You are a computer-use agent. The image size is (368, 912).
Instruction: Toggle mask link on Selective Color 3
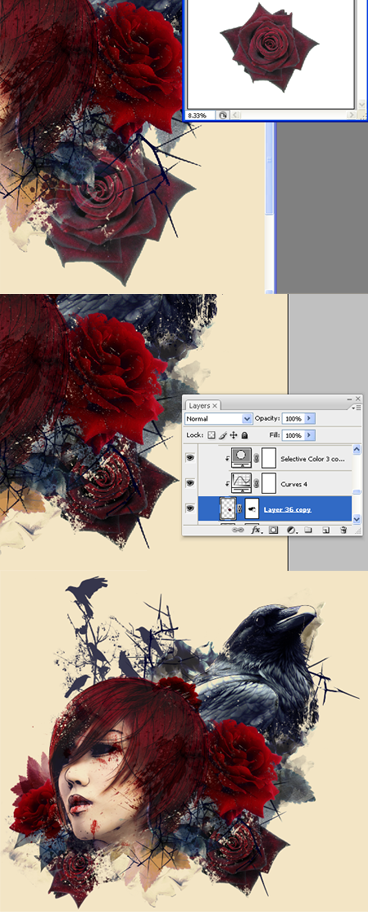tap(256, 458)
